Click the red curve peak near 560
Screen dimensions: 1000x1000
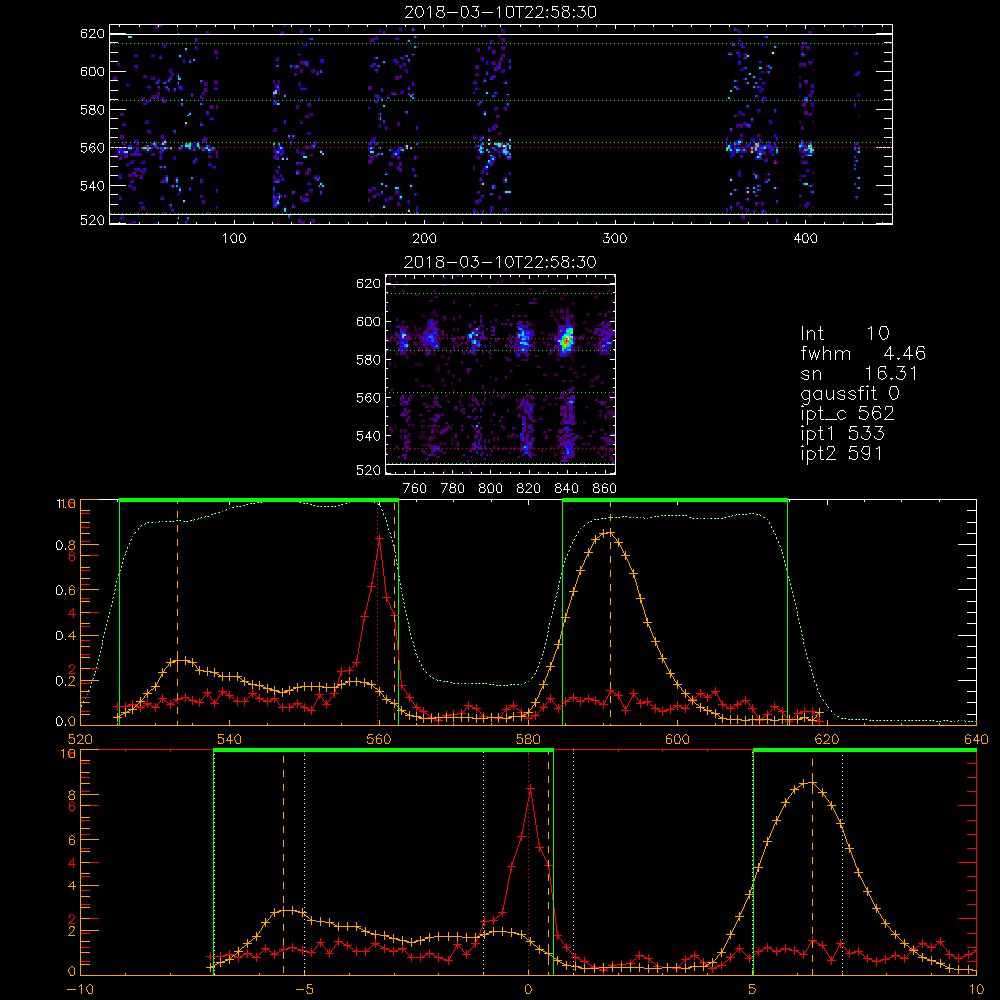(379, 538)
